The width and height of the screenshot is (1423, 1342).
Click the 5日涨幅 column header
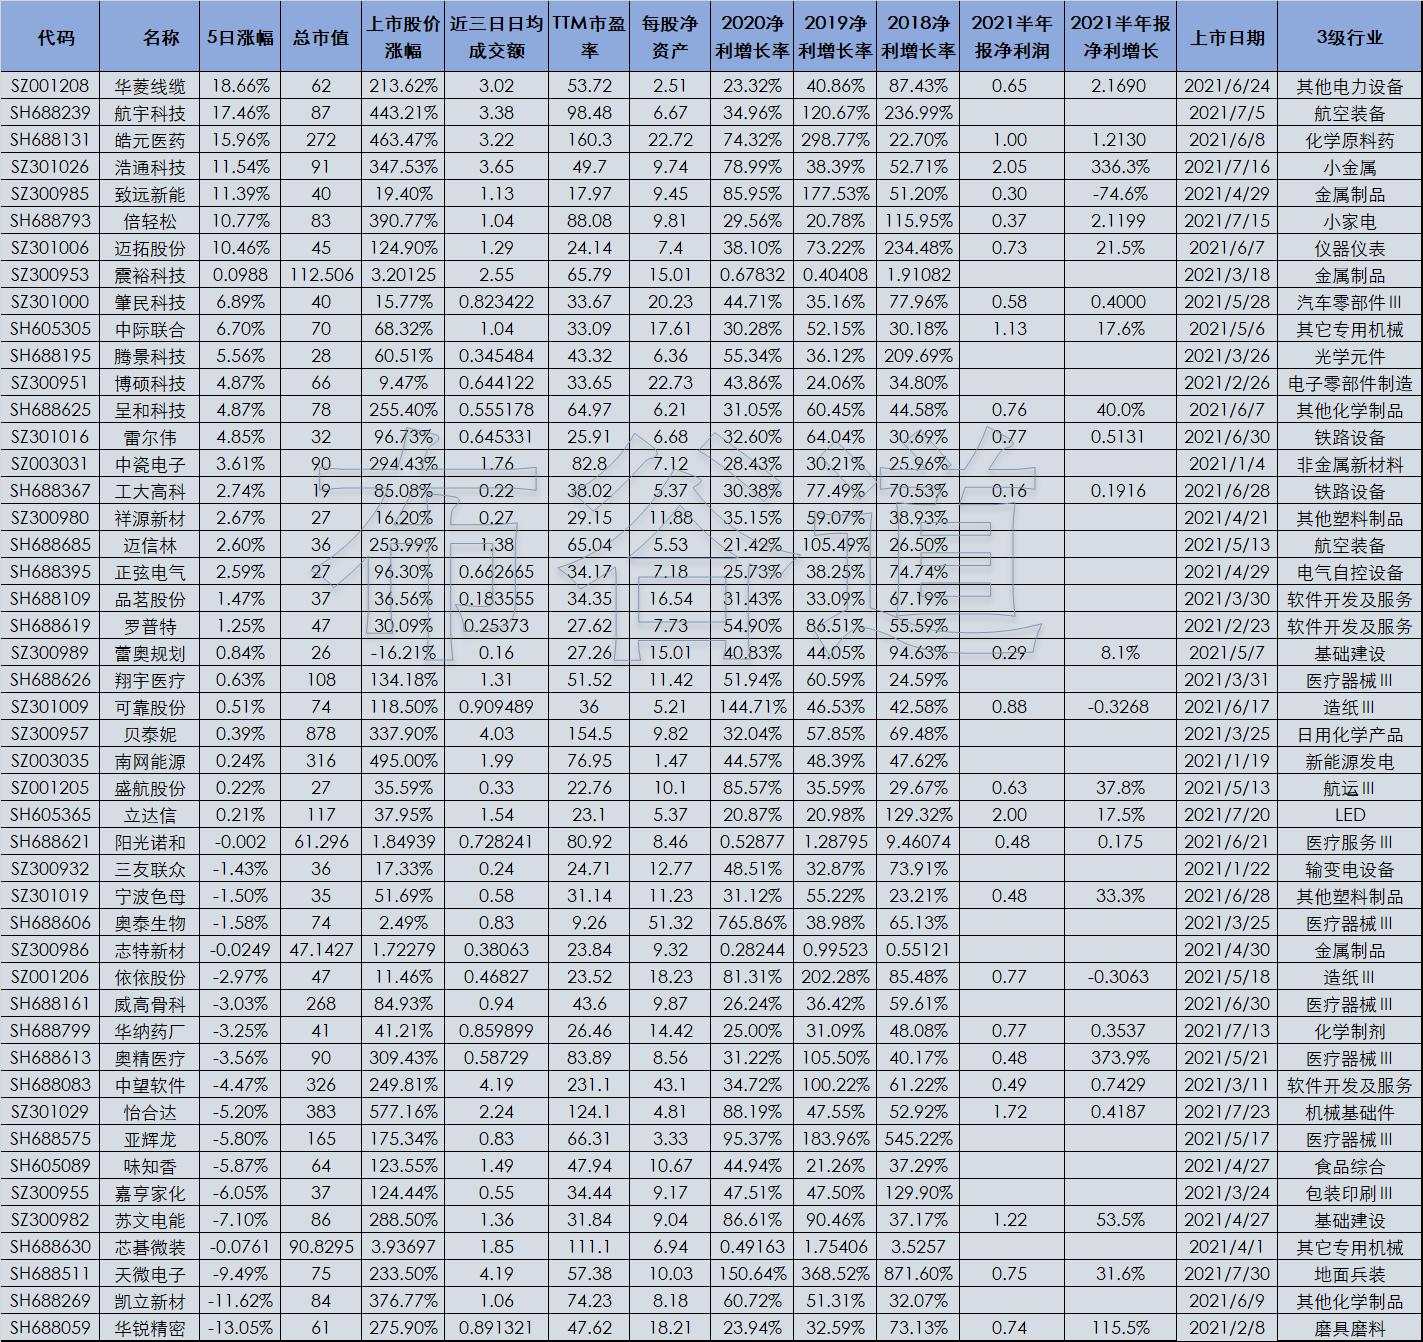[240, 37]
